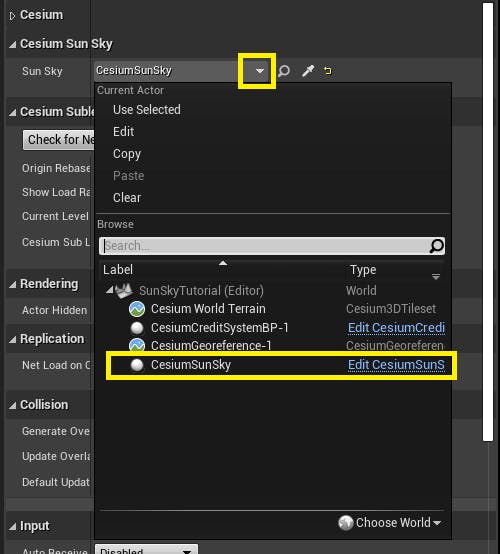The height and width of the screenshot is (554, 500).
Task: Click the Cesium World Terrain tileset icon
Action: 137,309
